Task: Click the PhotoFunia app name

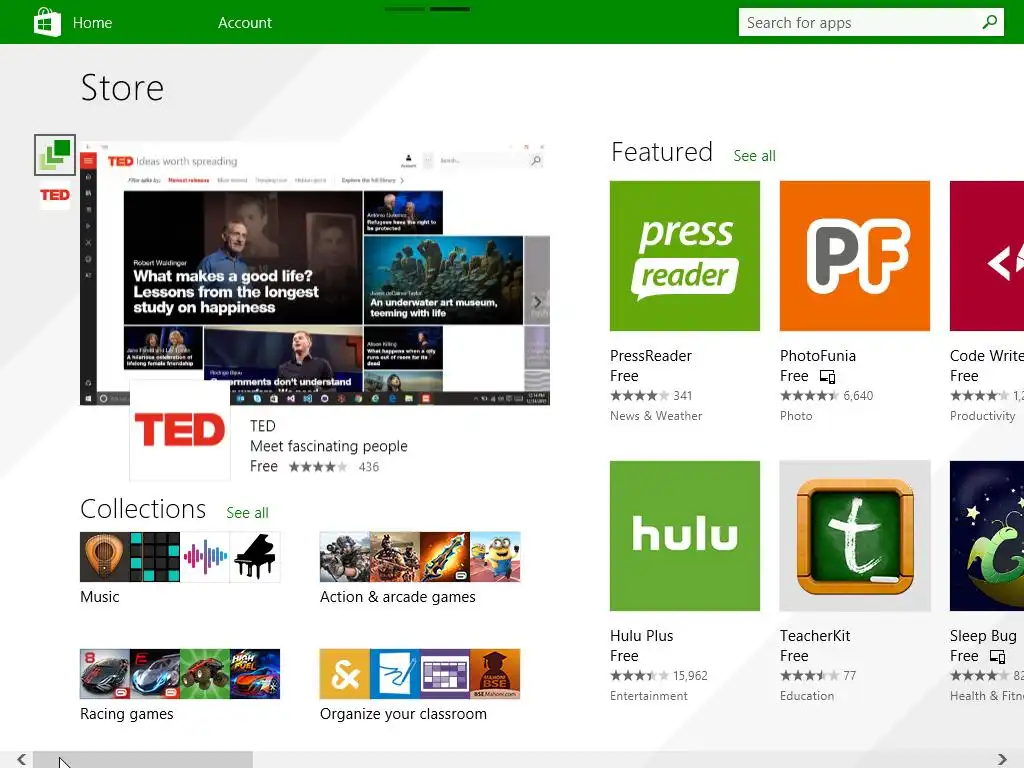Action: (x=818, y=356)
